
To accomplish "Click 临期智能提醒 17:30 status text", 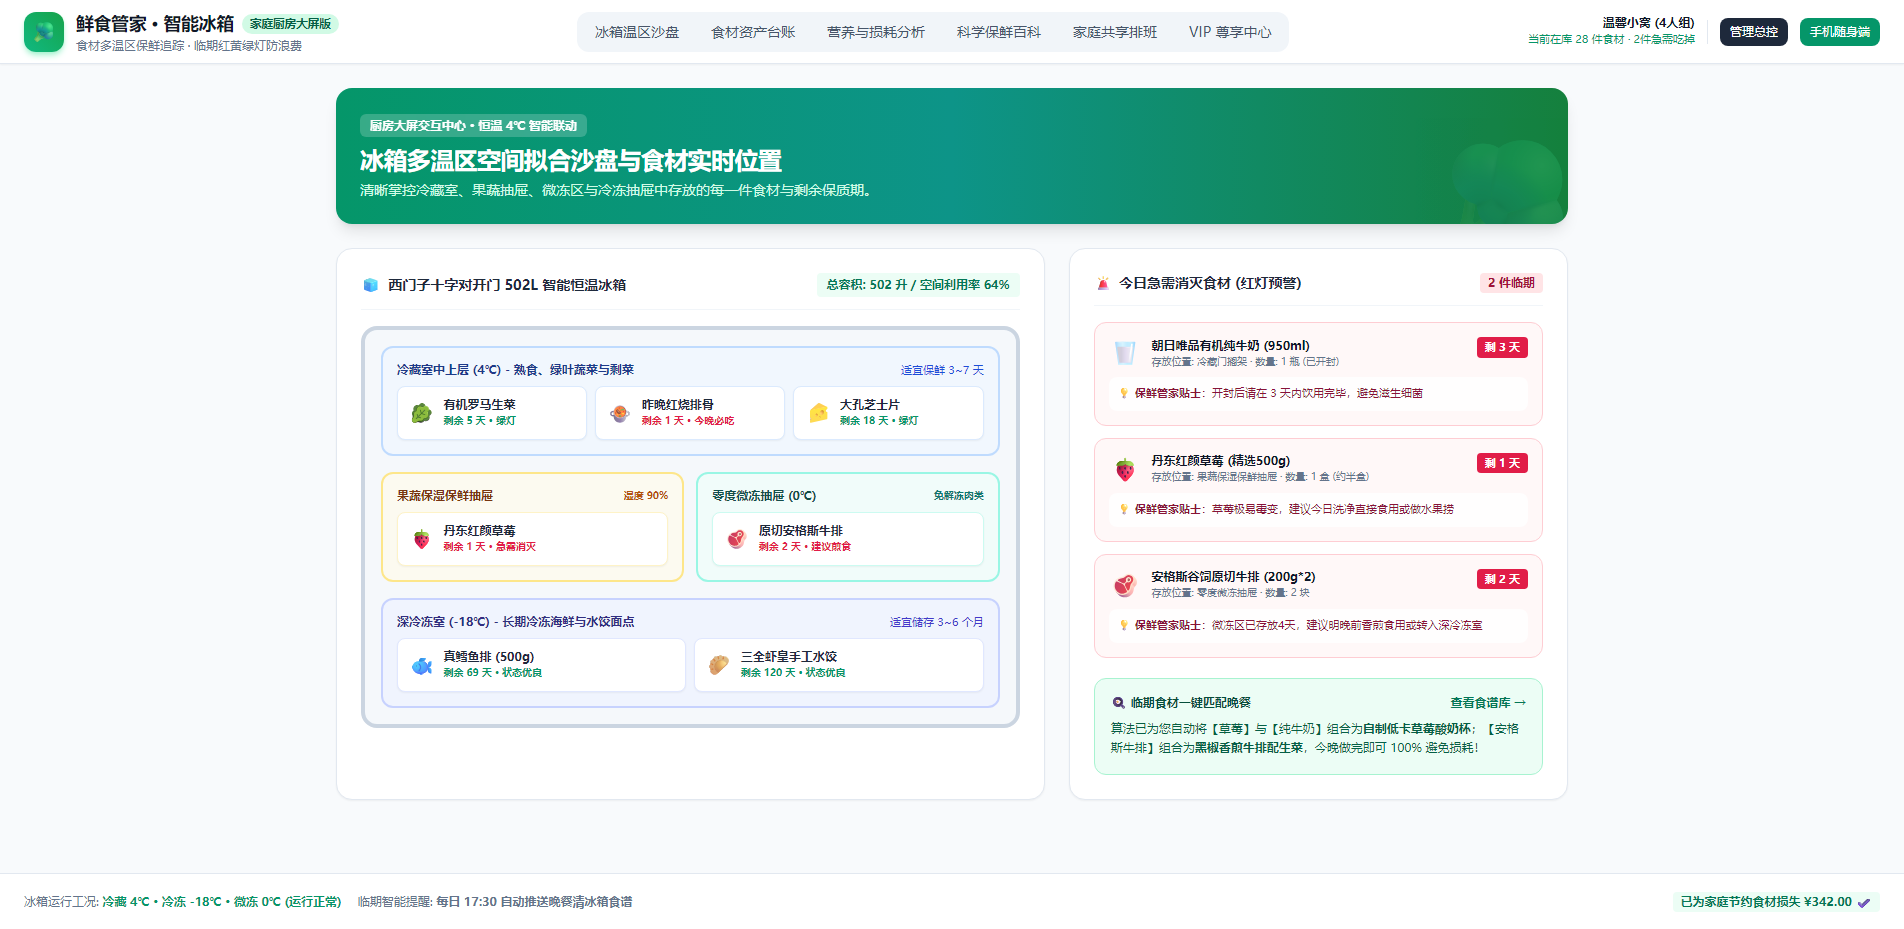I will (495, 902).
